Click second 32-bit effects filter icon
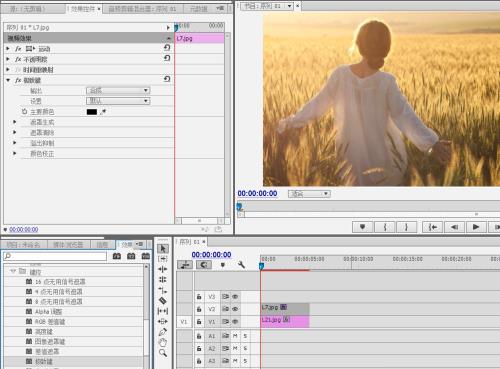Screen dimensions: 500x369 [x=131, y=256]
